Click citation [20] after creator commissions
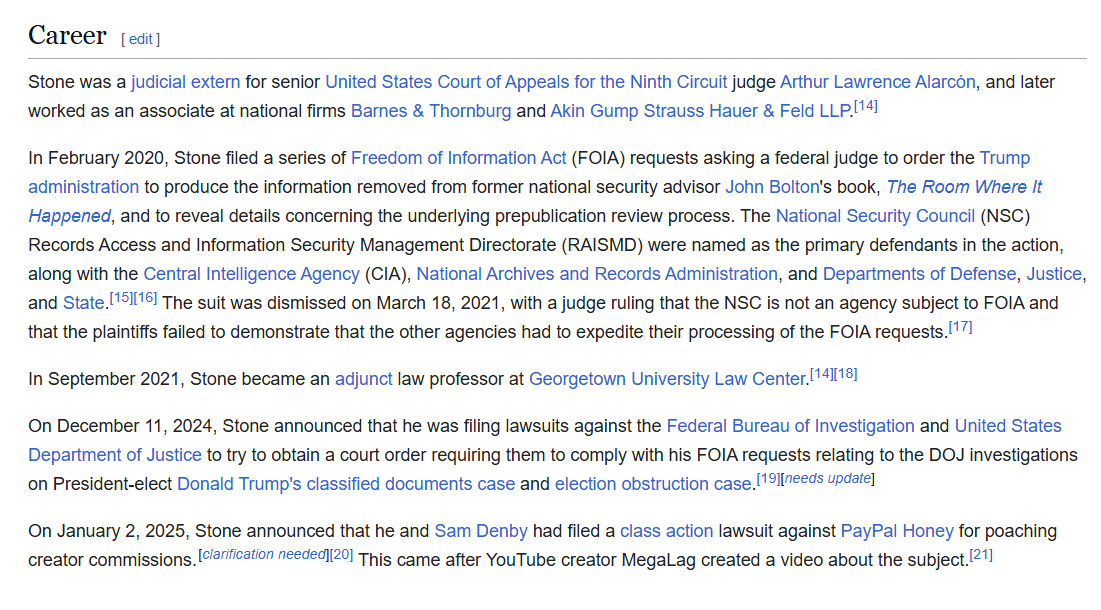This screenshot has width=1101, height=610. (341, 555)
